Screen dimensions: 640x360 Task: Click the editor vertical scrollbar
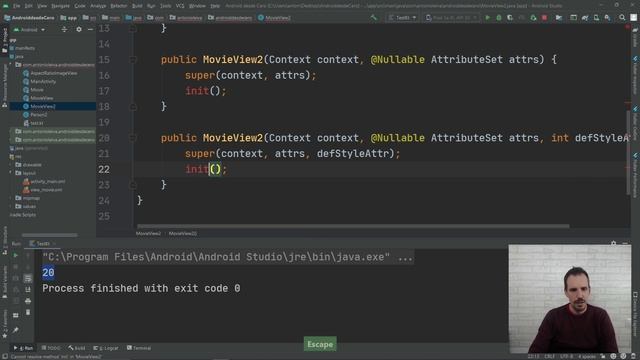click(x=628, y=153)
